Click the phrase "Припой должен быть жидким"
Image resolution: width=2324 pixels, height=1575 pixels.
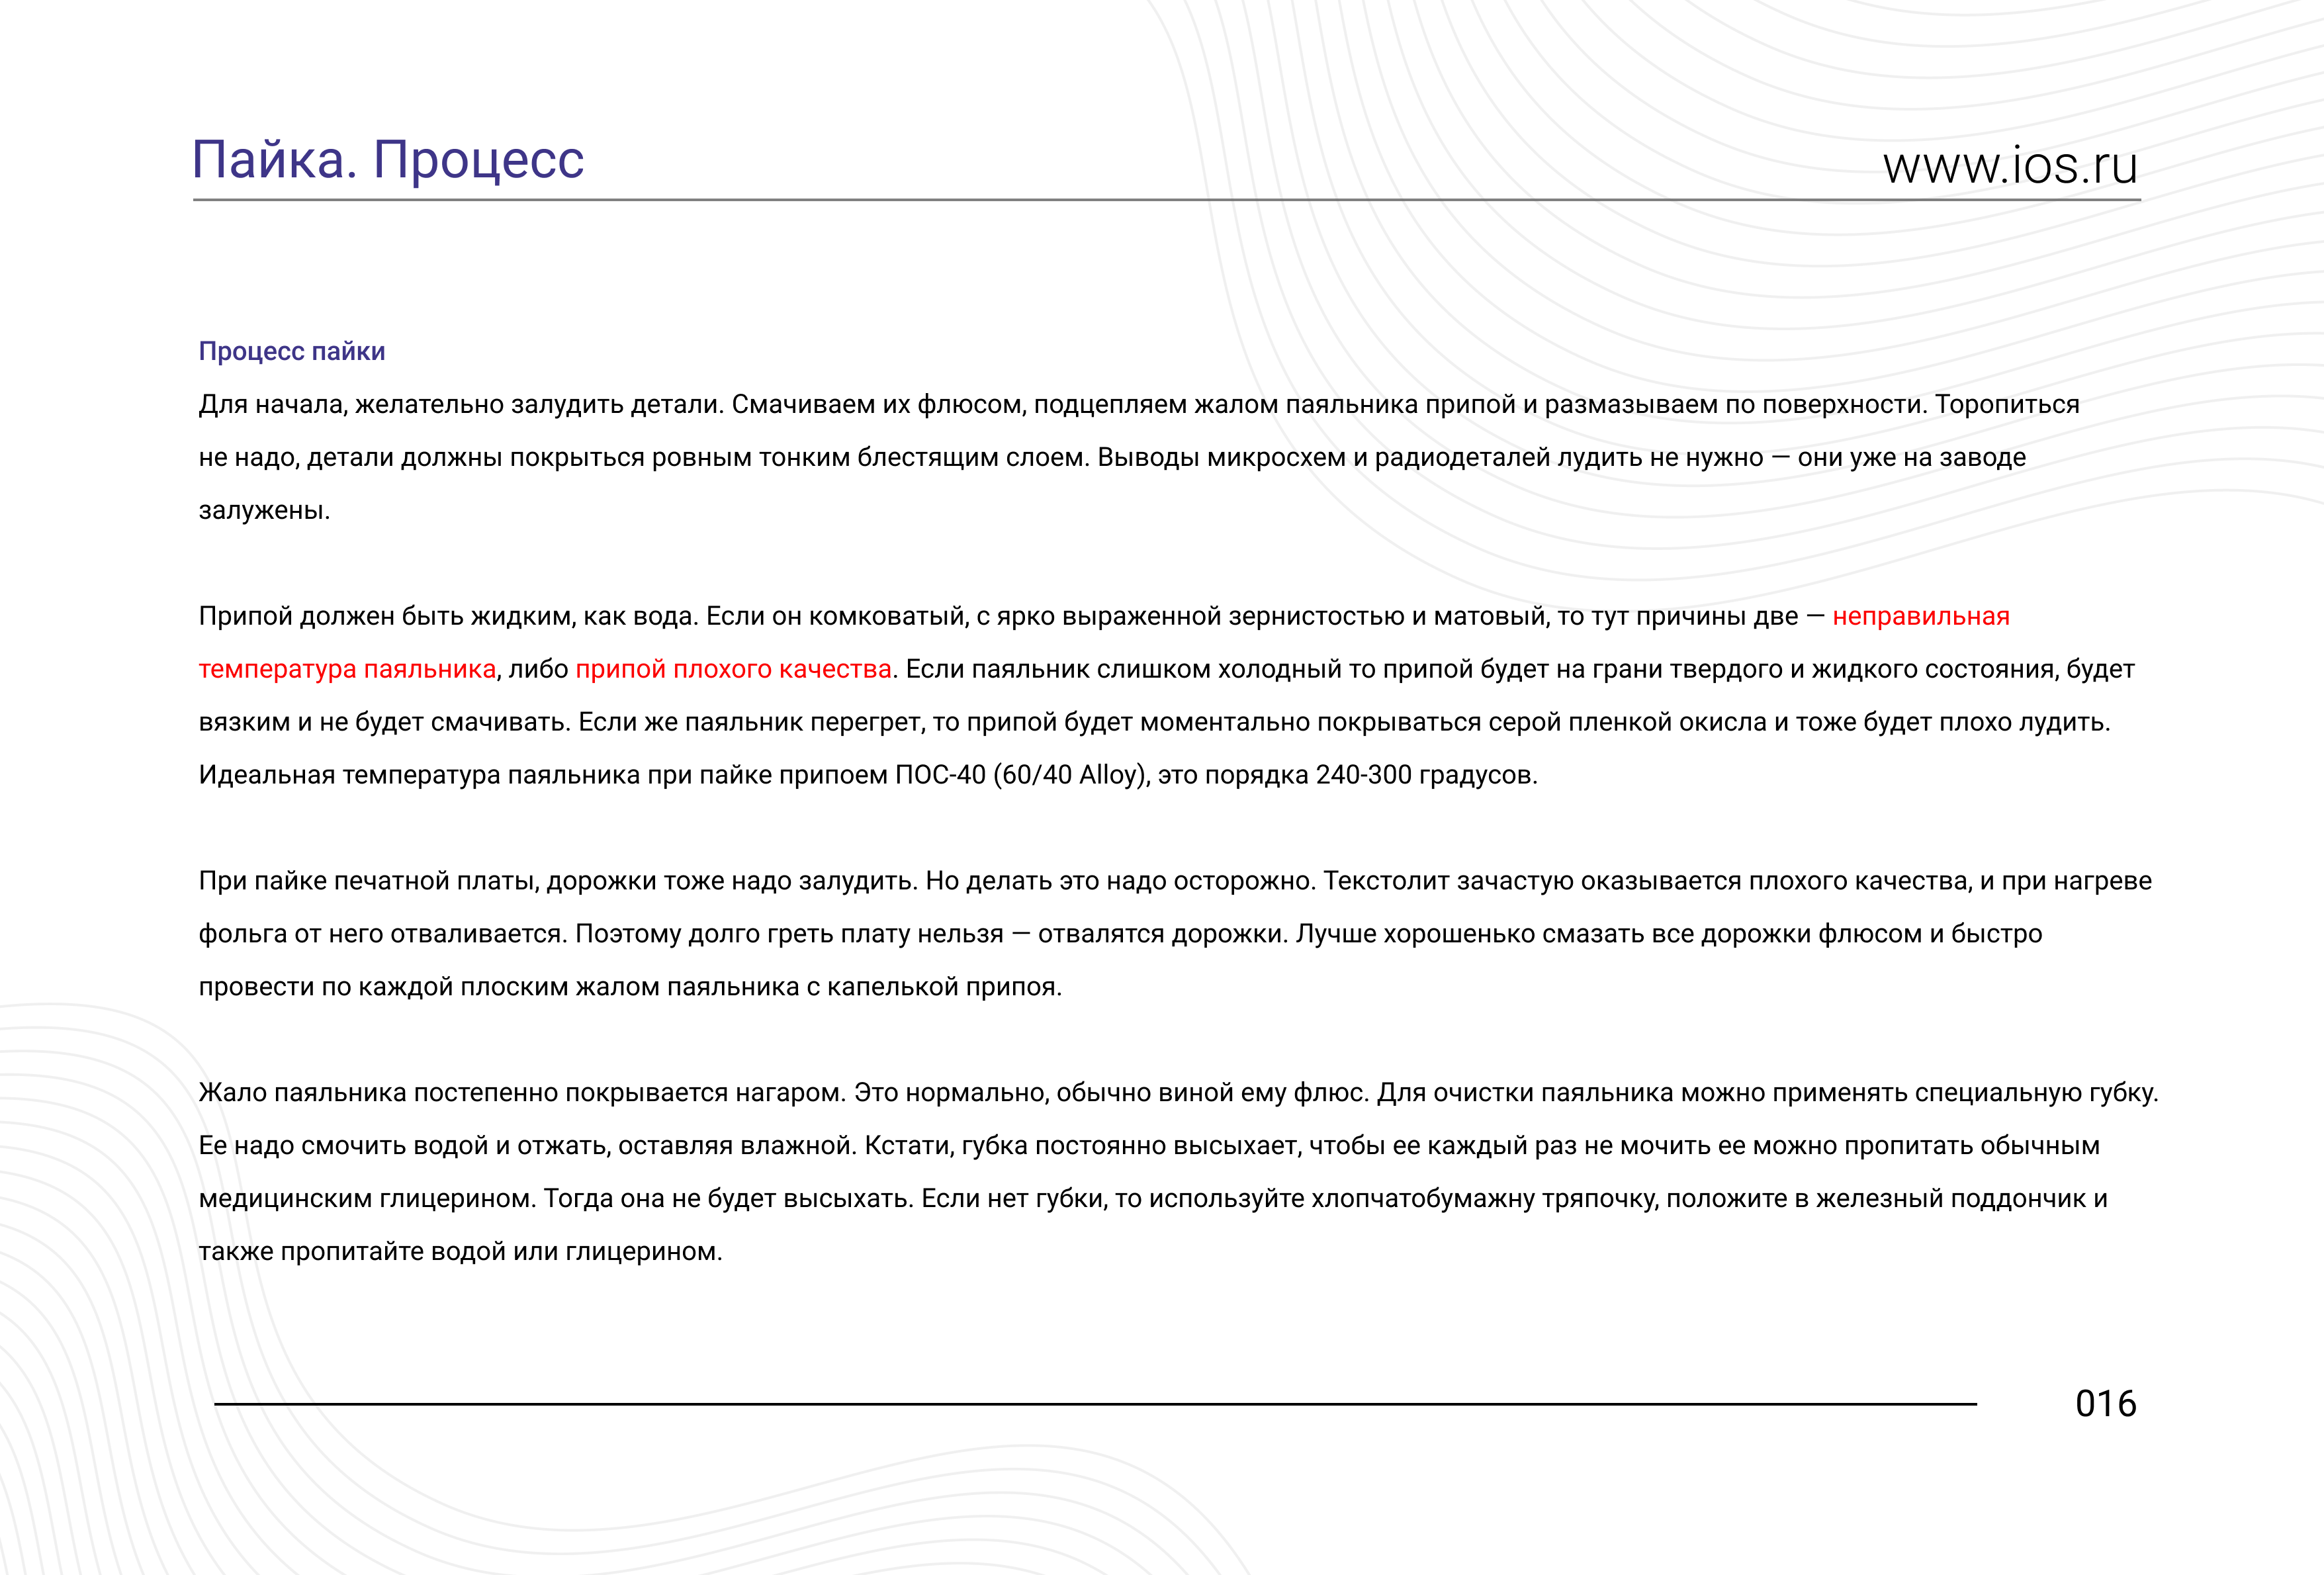click(384, 616)
